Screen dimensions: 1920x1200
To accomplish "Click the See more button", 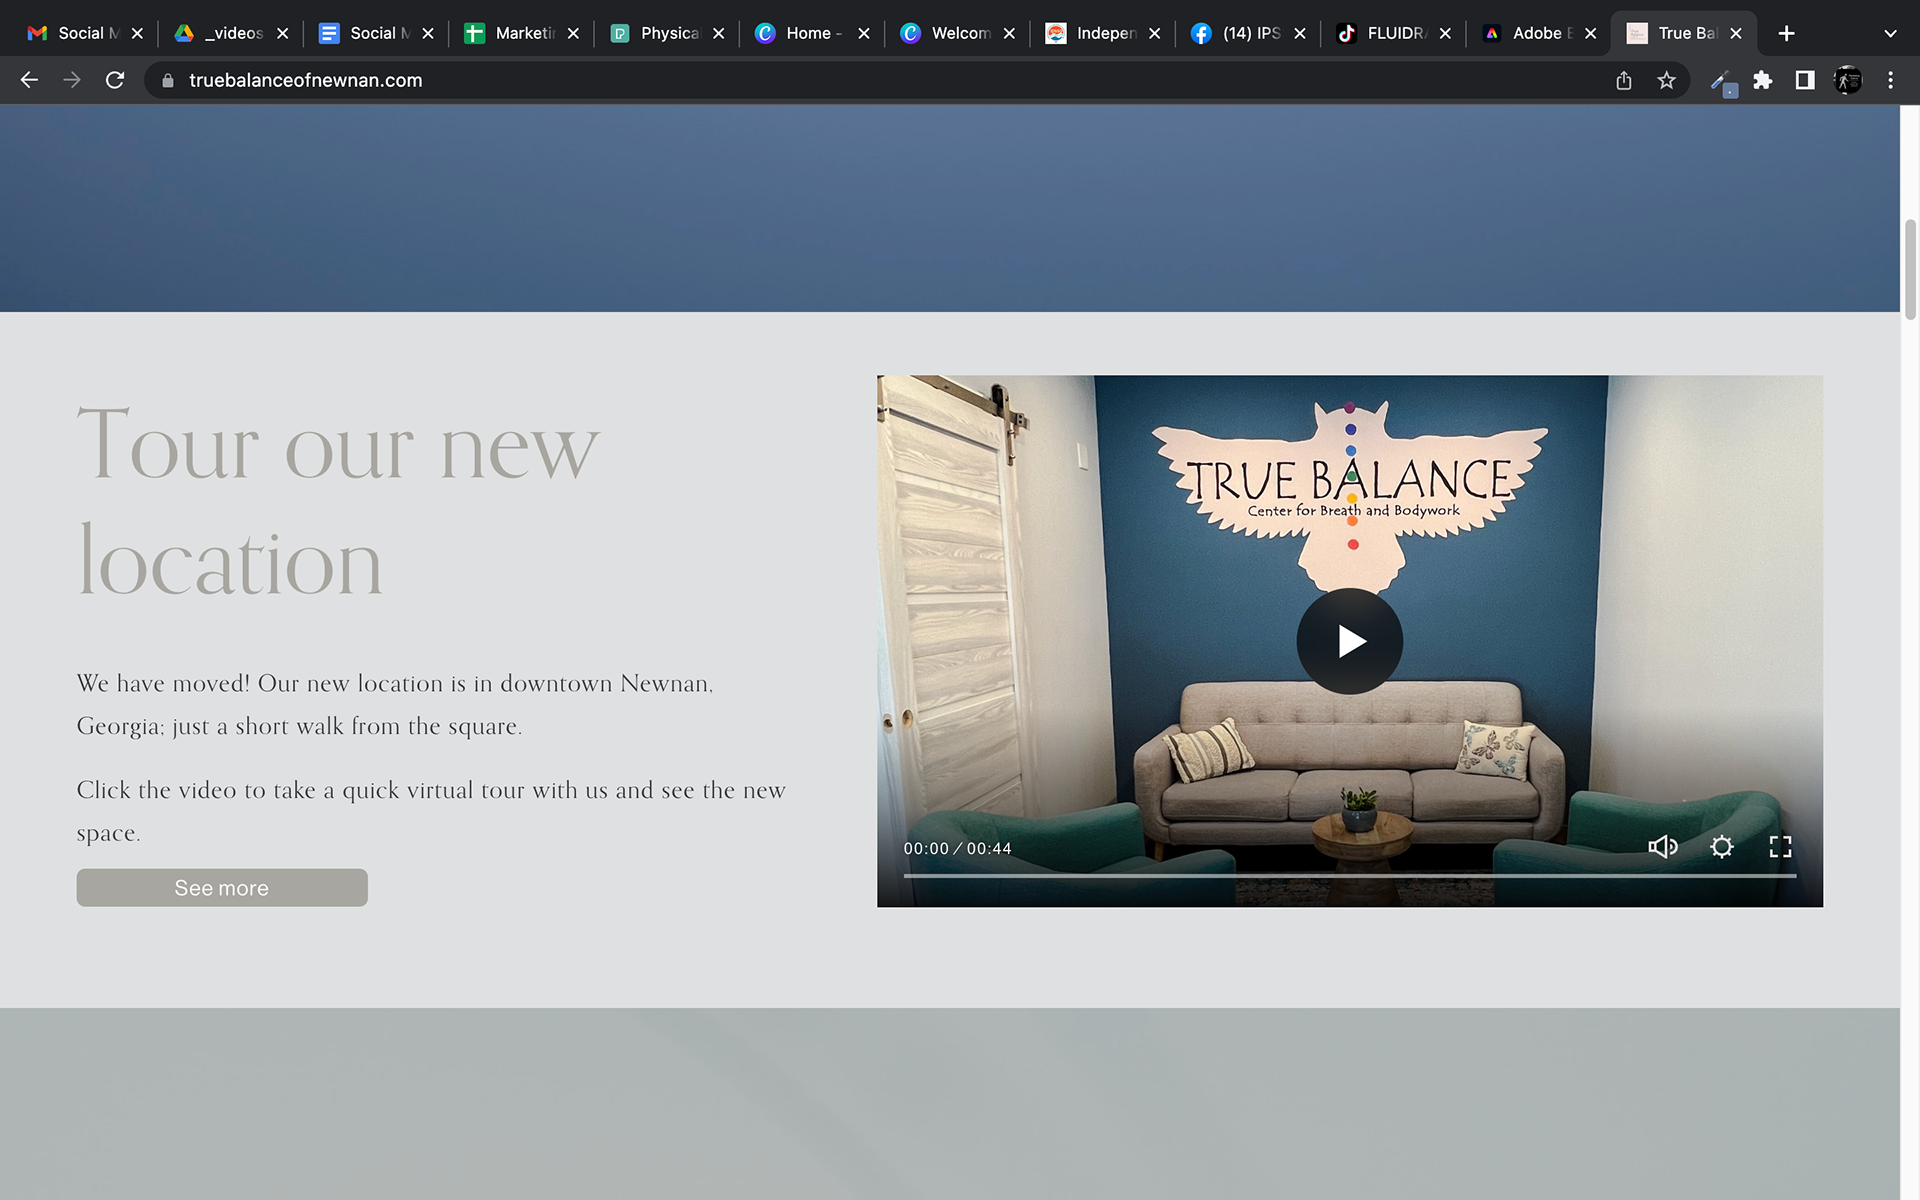I will (x=222, y=888).
